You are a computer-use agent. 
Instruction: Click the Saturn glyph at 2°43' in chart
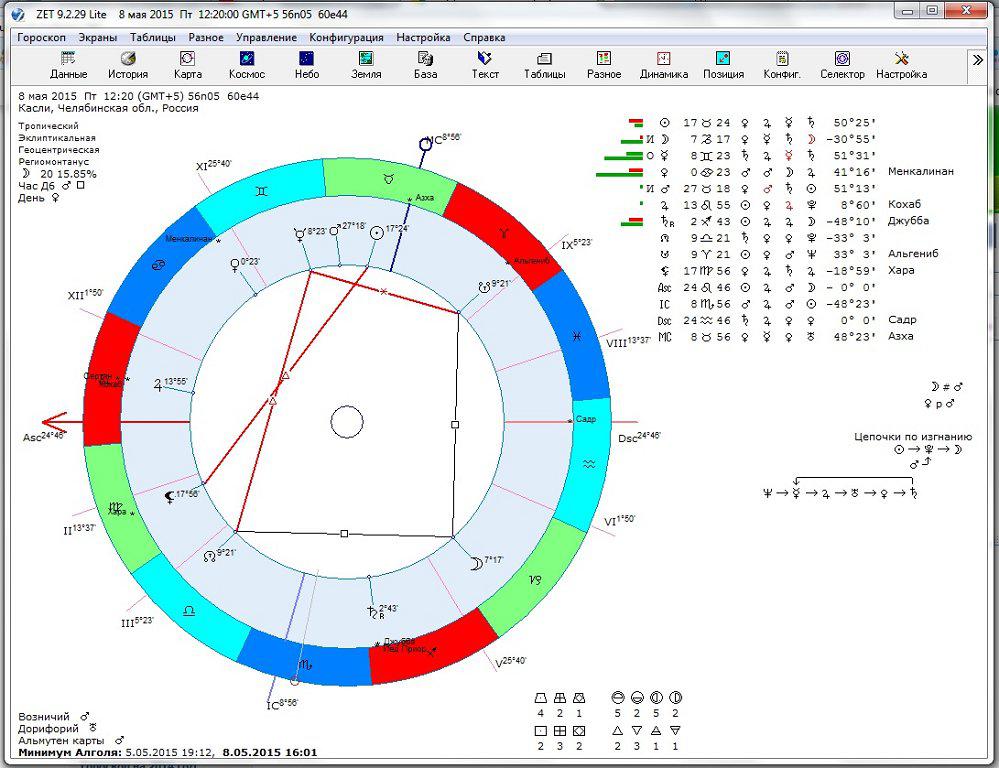(373, 612)
